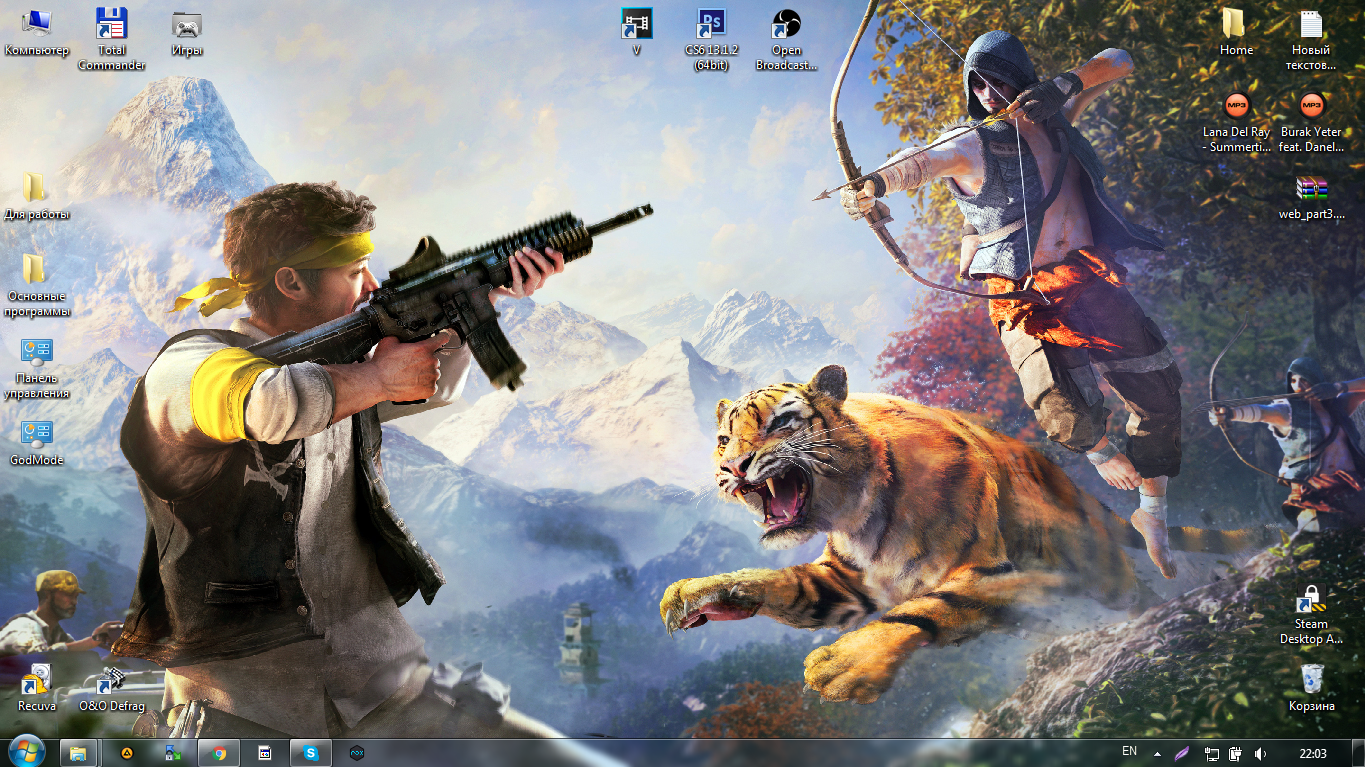Image resolution: width=1365 pixels, height=767 pixels.
Task: Click the network-lock taskbar icon
Action: coord(173,753)
